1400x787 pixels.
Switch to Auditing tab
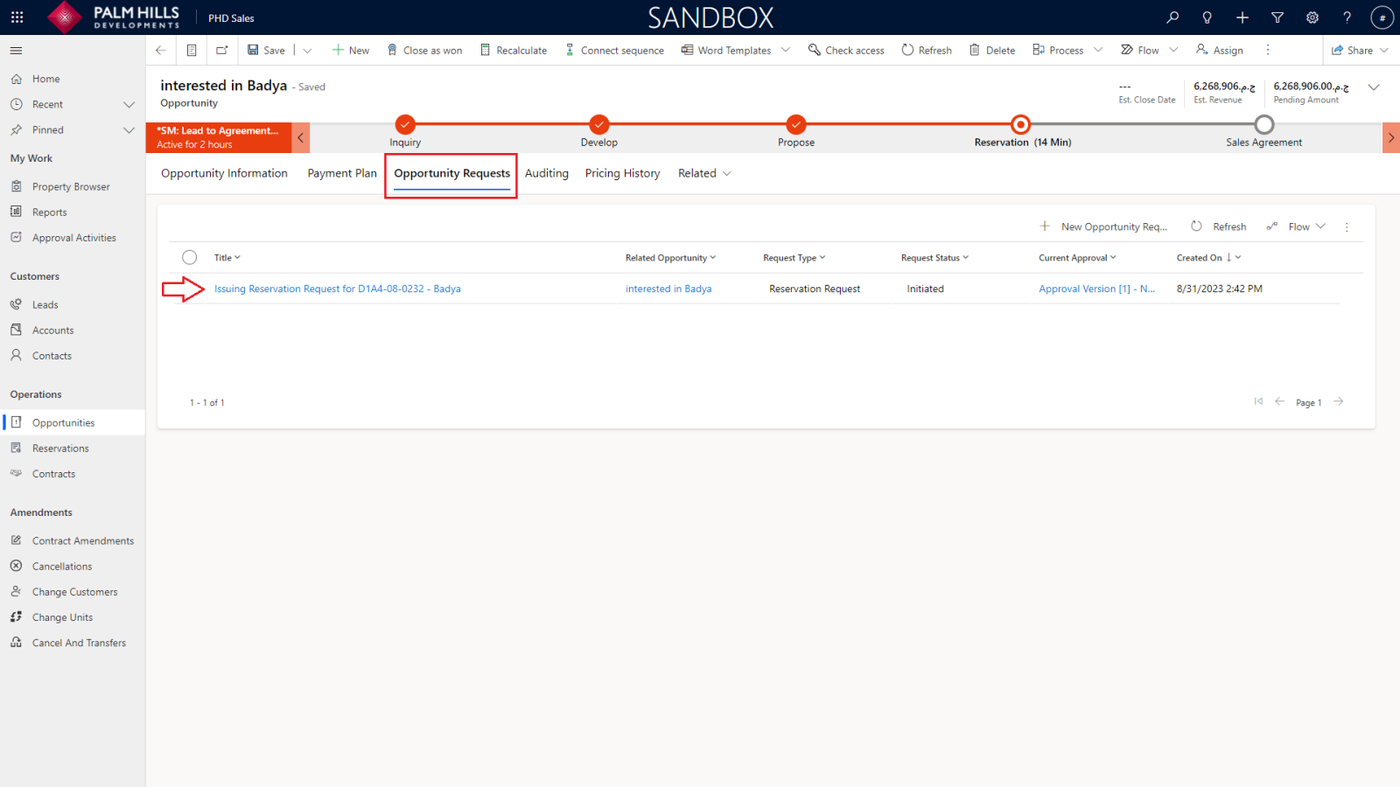[547, 173]
